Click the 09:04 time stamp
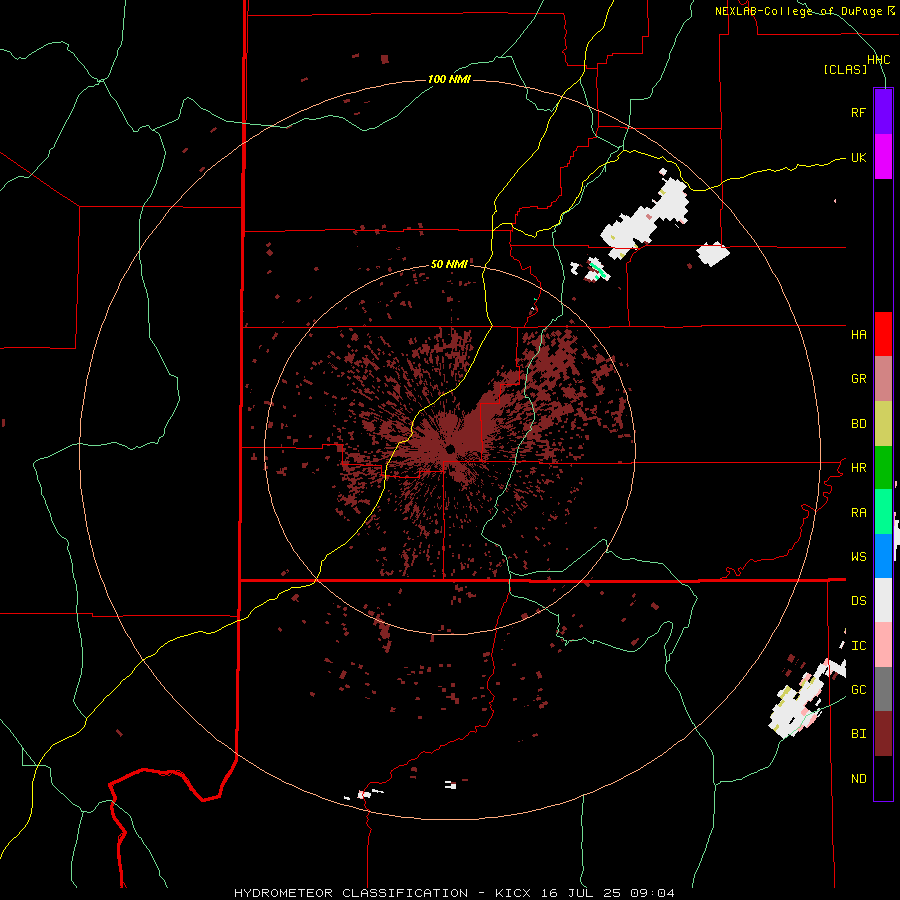Viewport: 900px width, 900px height. pos(652,893)
